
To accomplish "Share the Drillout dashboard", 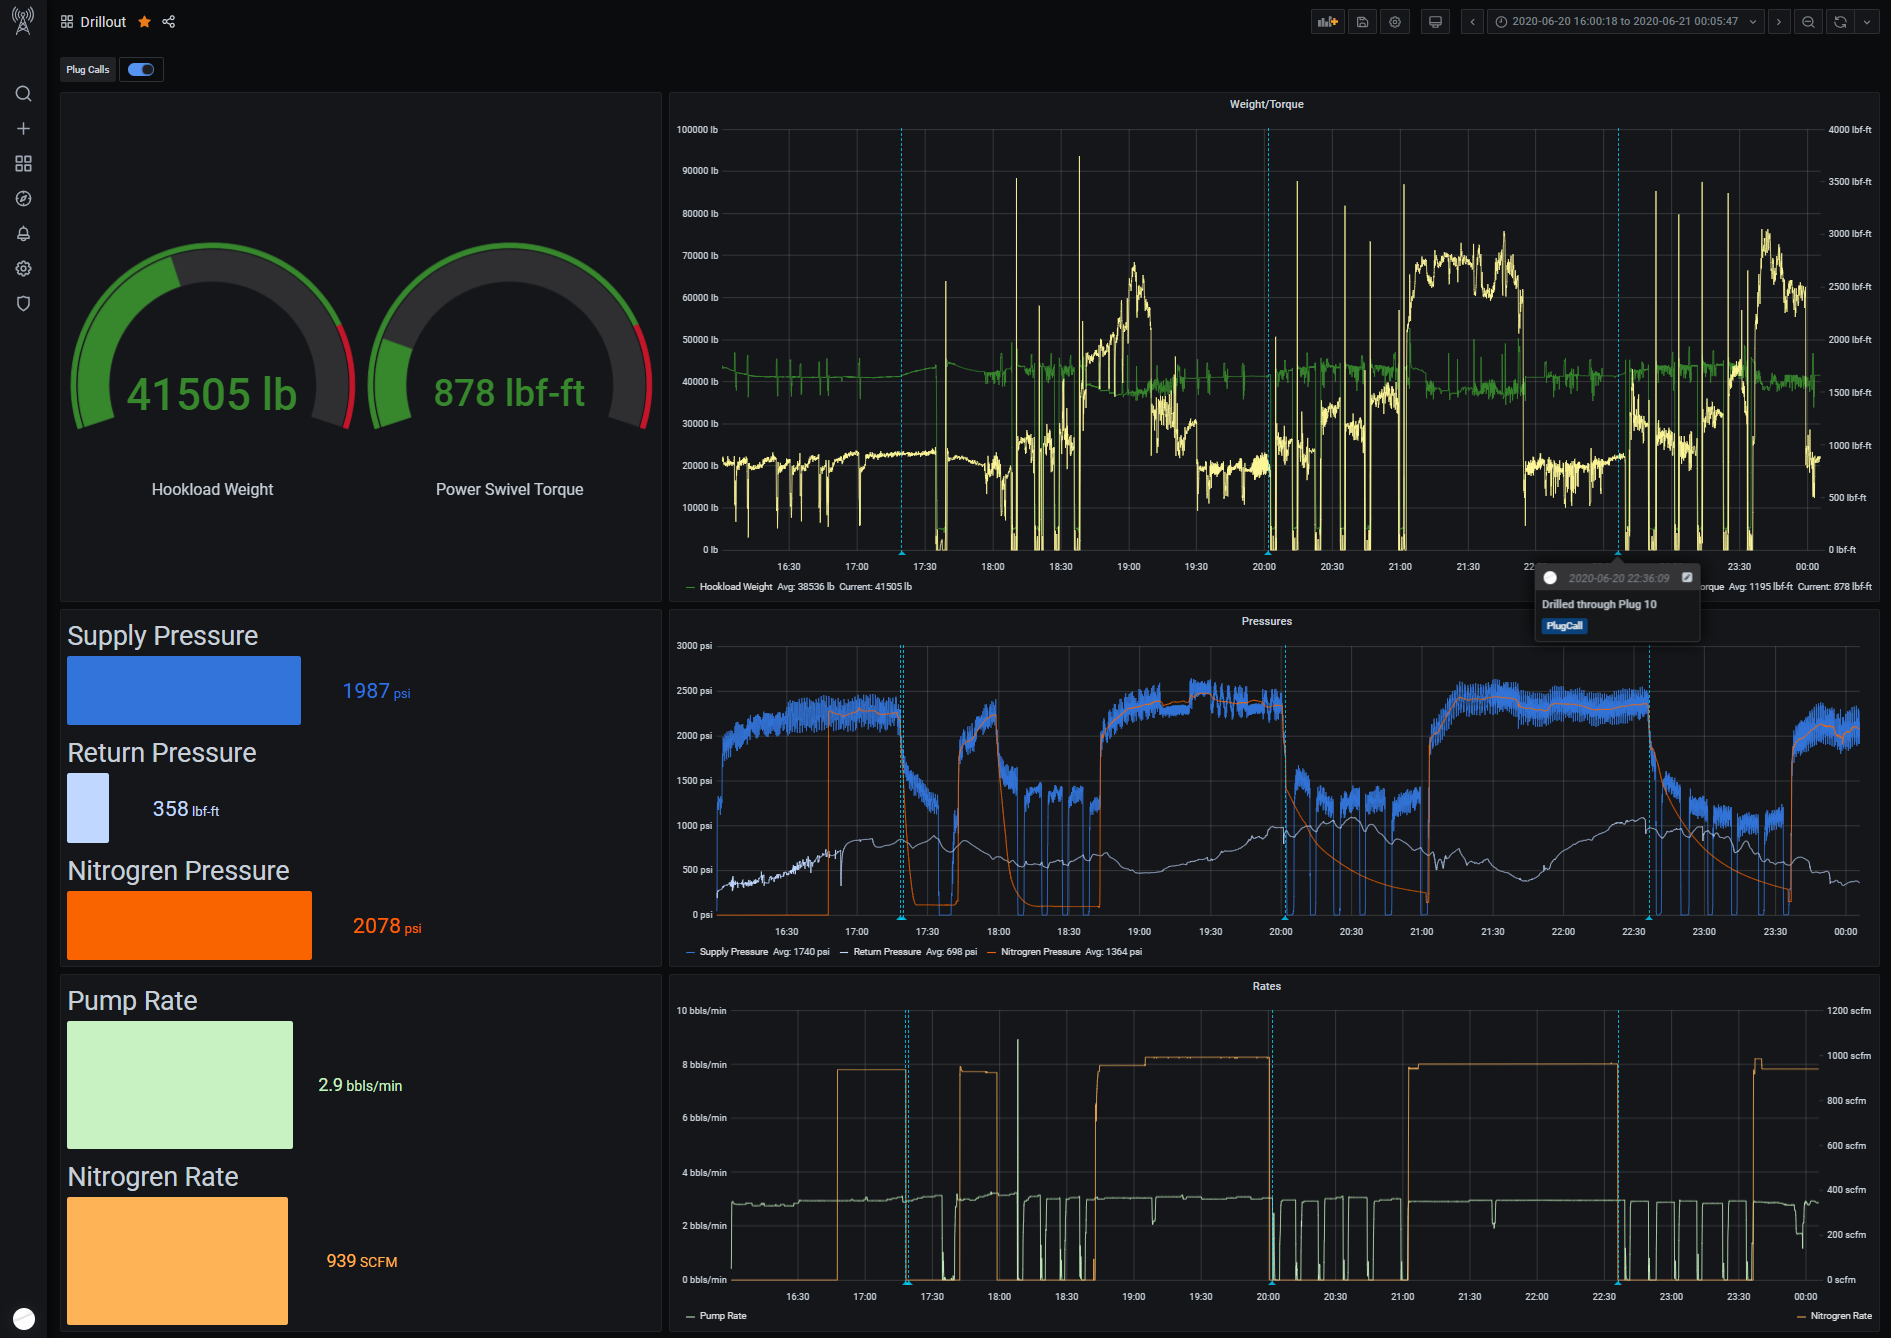I will [x=169, y=22].
